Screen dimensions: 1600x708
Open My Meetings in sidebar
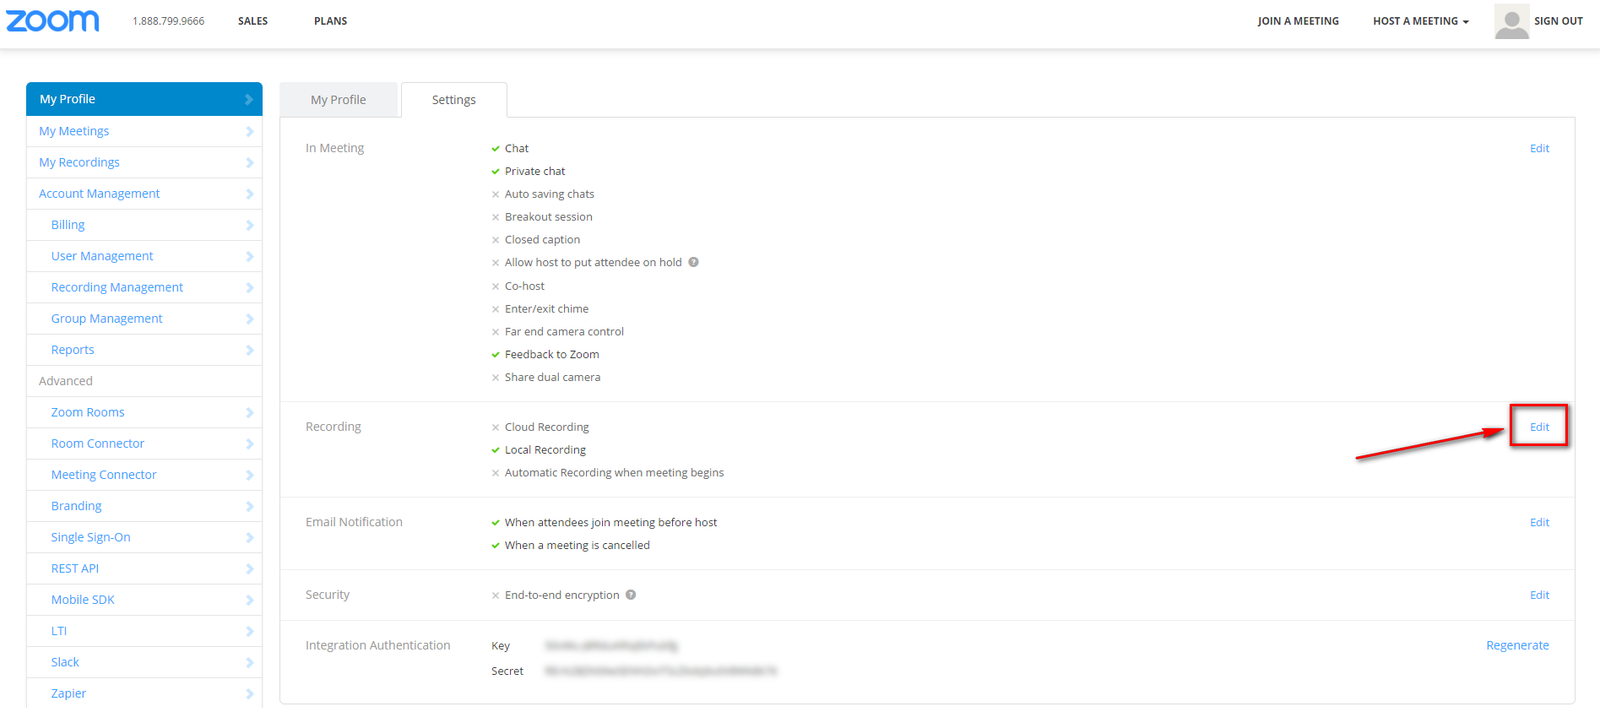click(74, 131)
